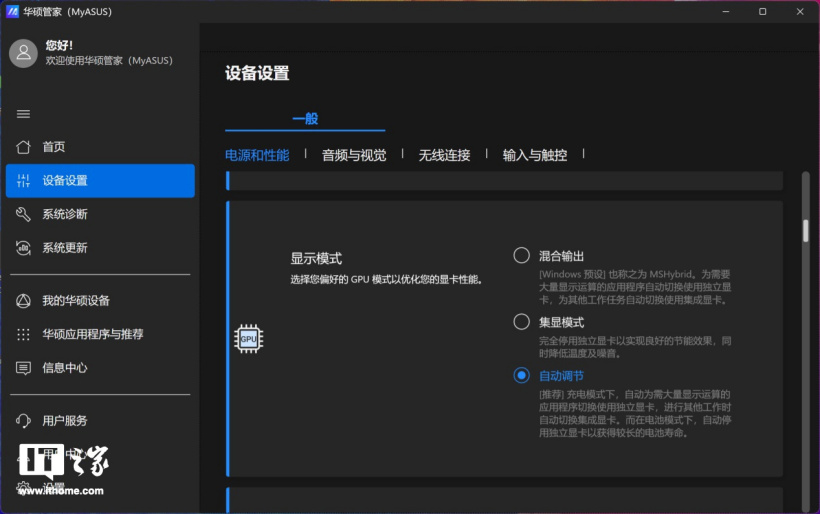Click the 信息中心 message icon
Viewport: 820px width, 514px height.
(23, 368)
